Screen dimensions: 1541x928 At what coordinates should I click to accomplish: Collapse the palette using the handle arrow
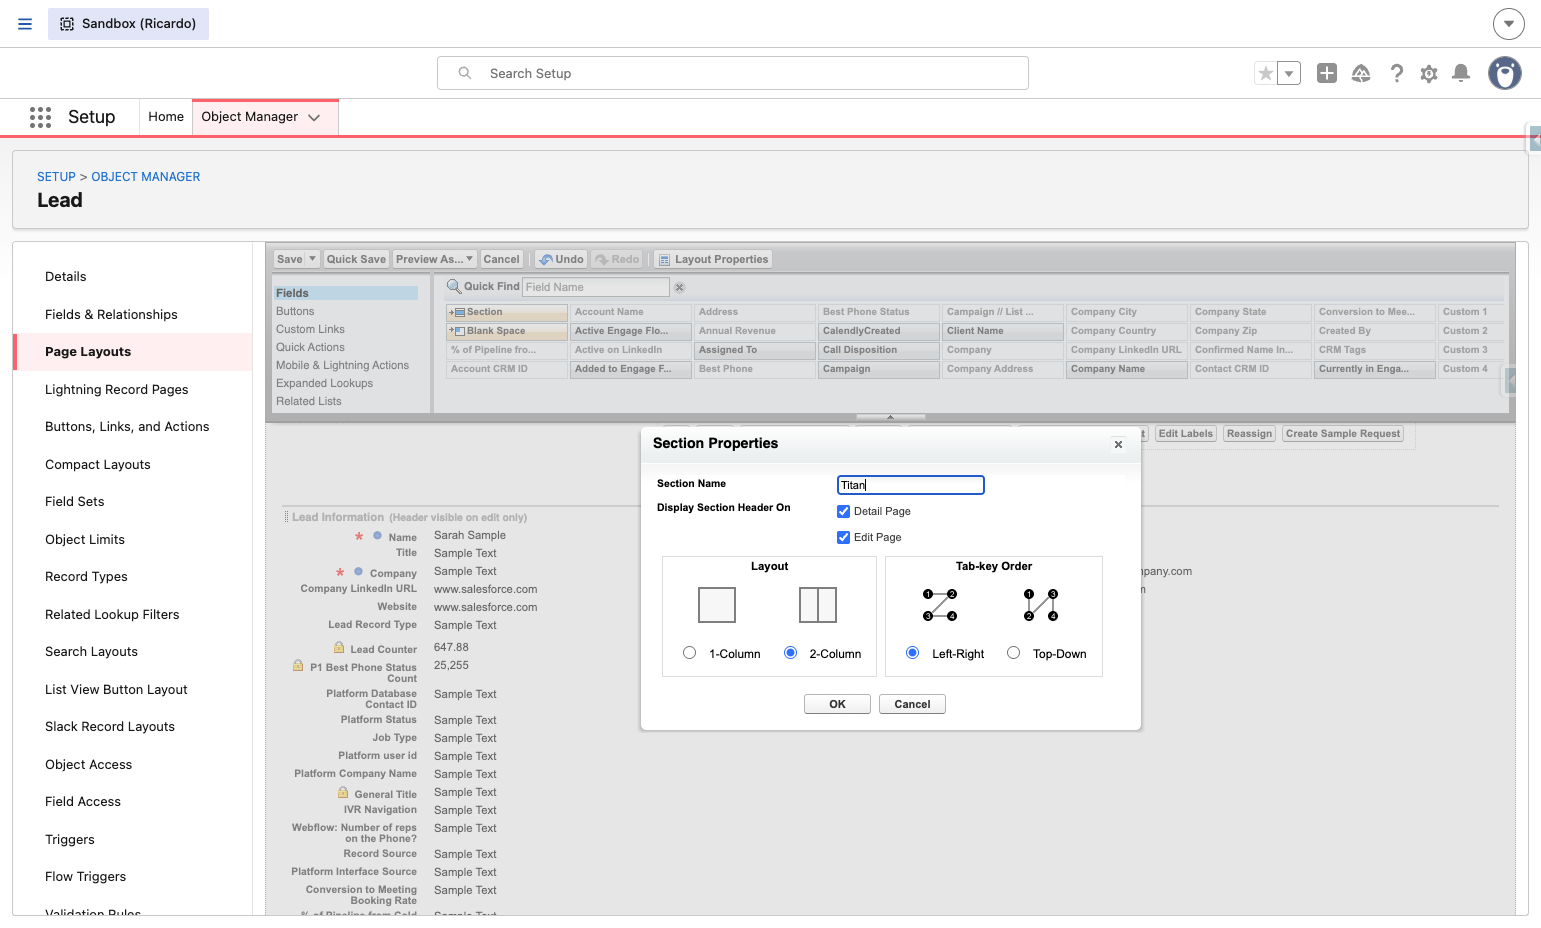tap(890, 417)
